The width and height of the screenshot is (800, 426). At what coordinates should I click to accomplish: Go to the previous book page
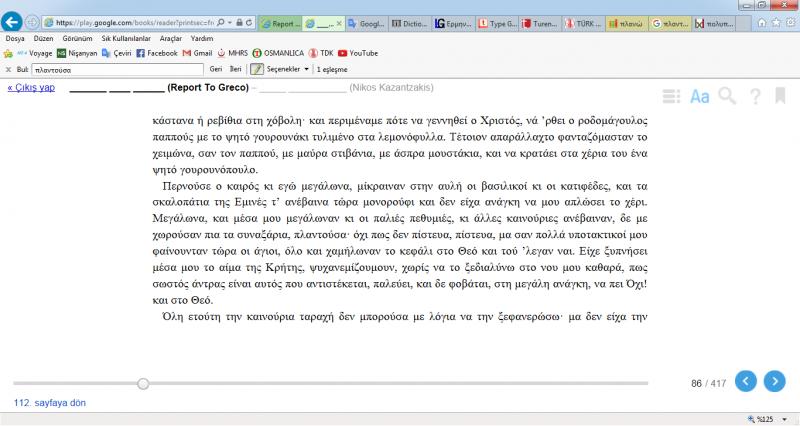point(745,381)
